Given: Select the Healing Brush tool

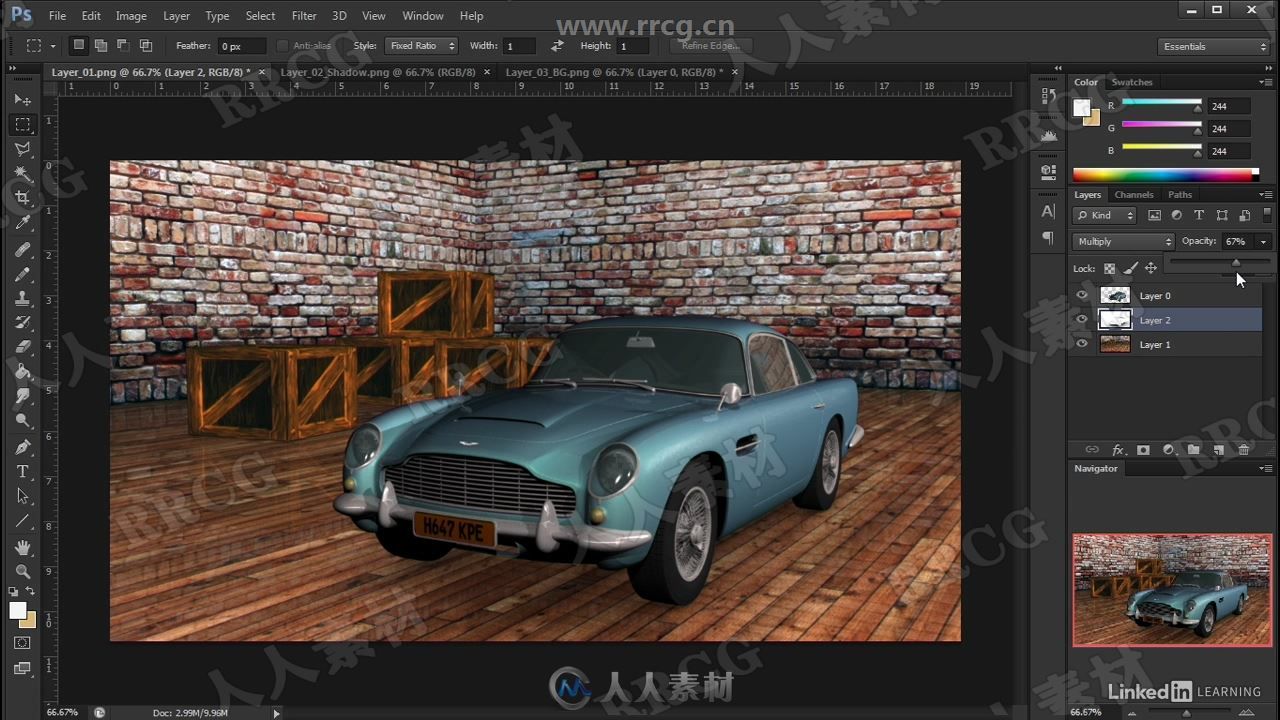Looking at the screenshot, I should click(x=22, y=249).
